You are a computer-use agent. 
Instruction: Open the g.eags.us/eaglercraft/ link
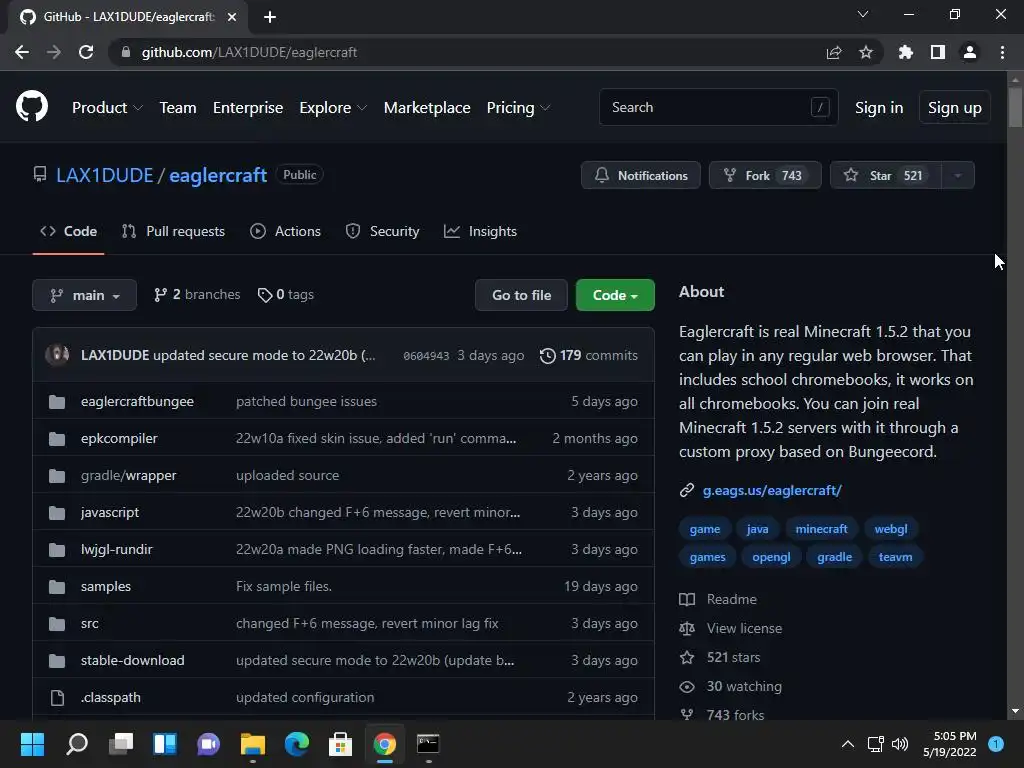point(772,490)
